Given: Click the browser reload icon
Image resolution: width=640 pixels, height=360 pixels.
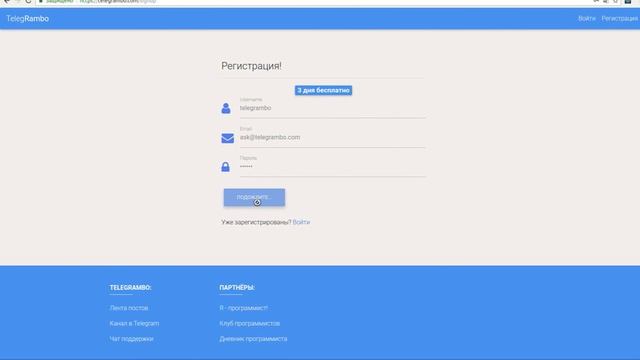Looking at the screenshot, I should [x=28, y=1].
